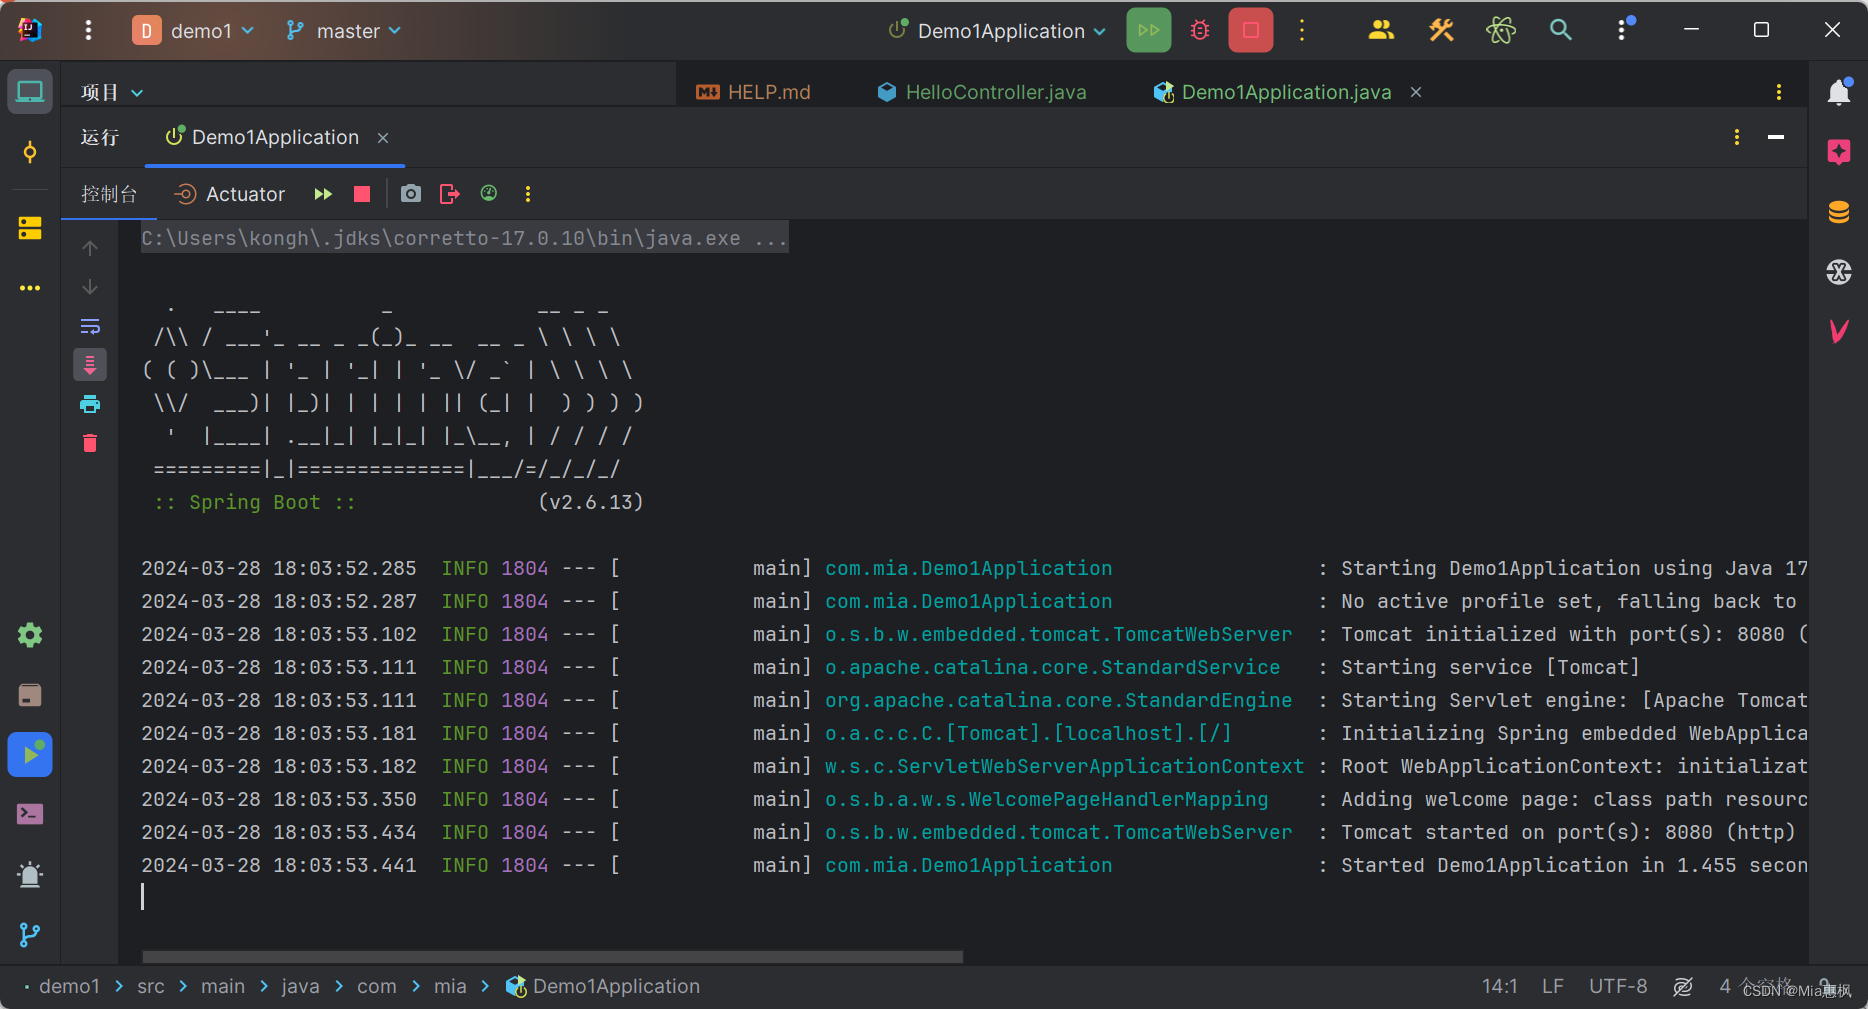
Task: Click the Build tools hammer icon
Action: [1441, 30]
